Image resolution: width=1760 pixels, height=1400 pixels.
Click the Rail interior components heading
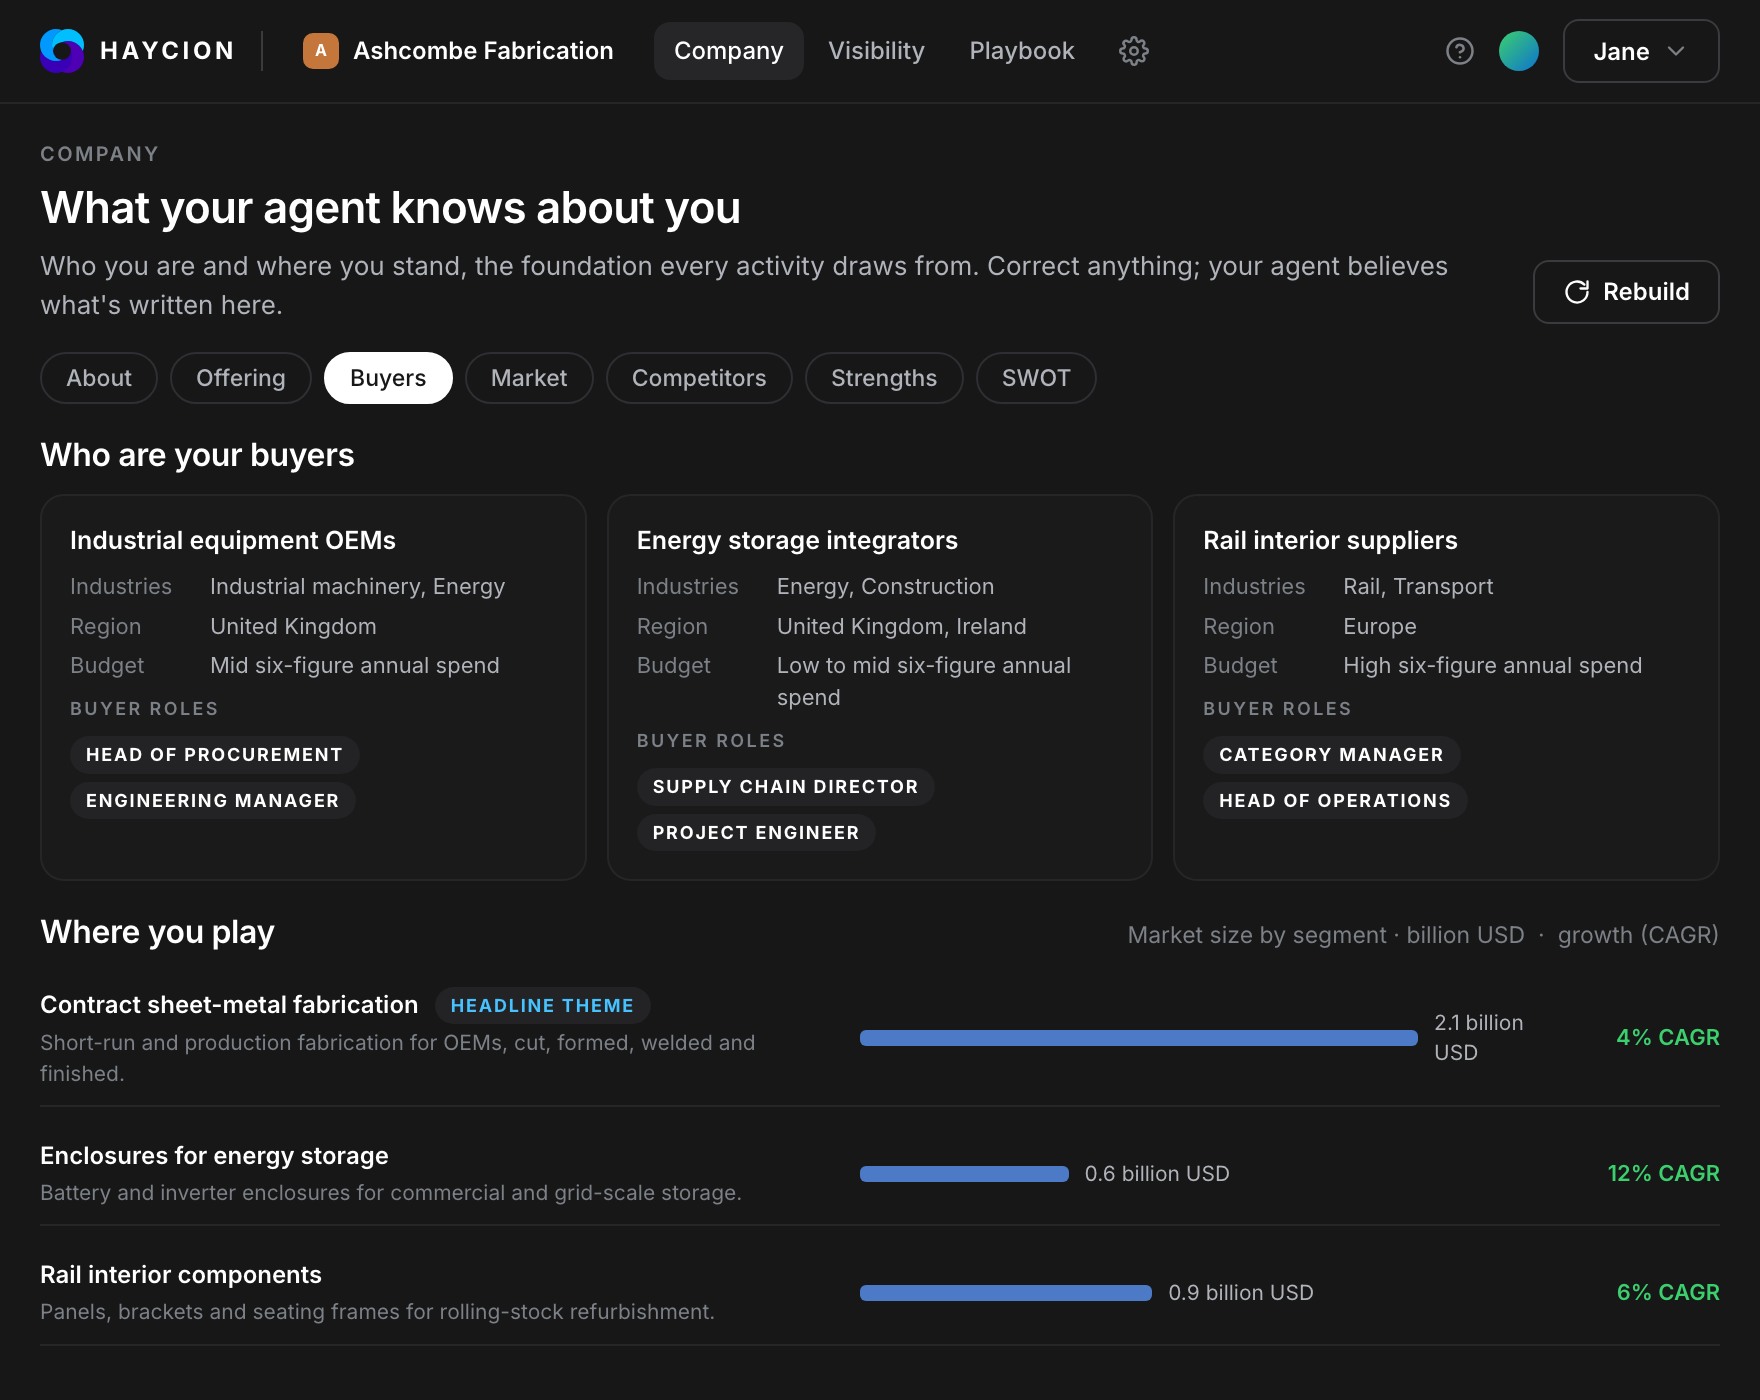click(181, 1275)
